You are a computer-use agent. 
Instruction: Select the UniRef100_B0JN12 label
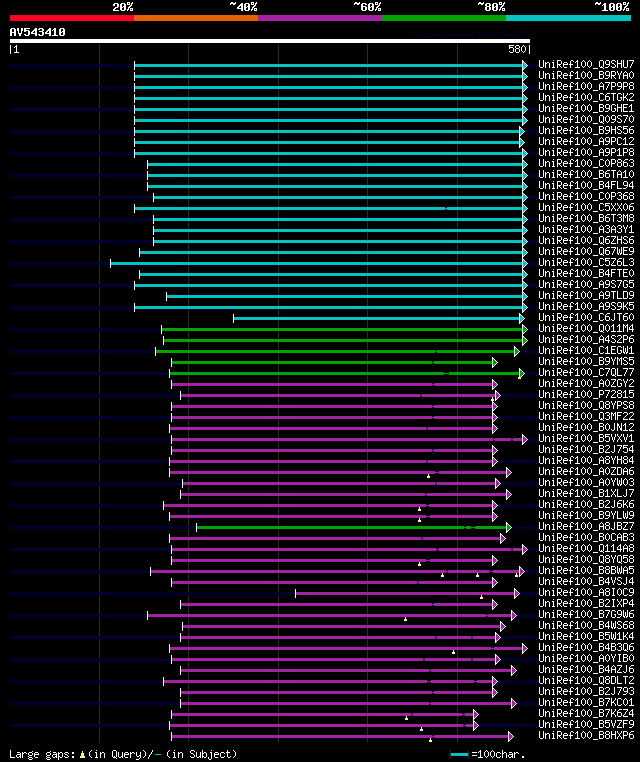pyautogui.click(x=586, y=428)
